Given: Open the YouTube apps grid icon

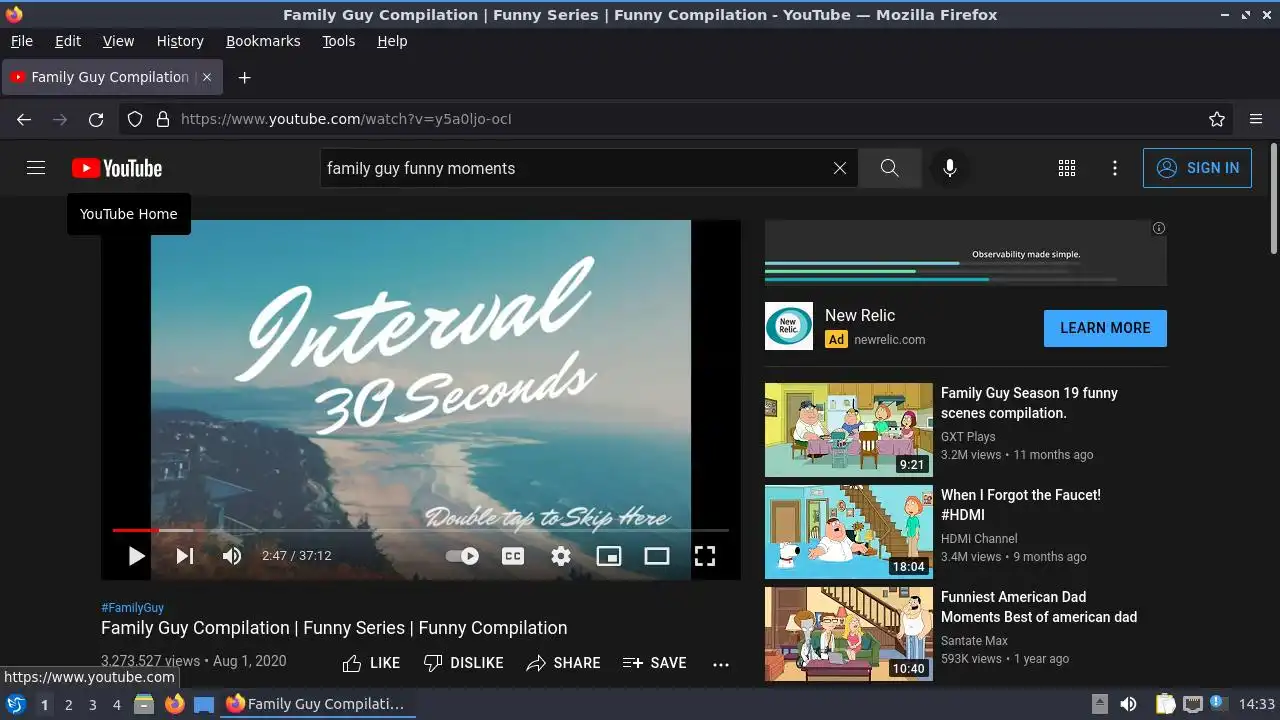Looking at the screenshot, I should pos(1067,168).
